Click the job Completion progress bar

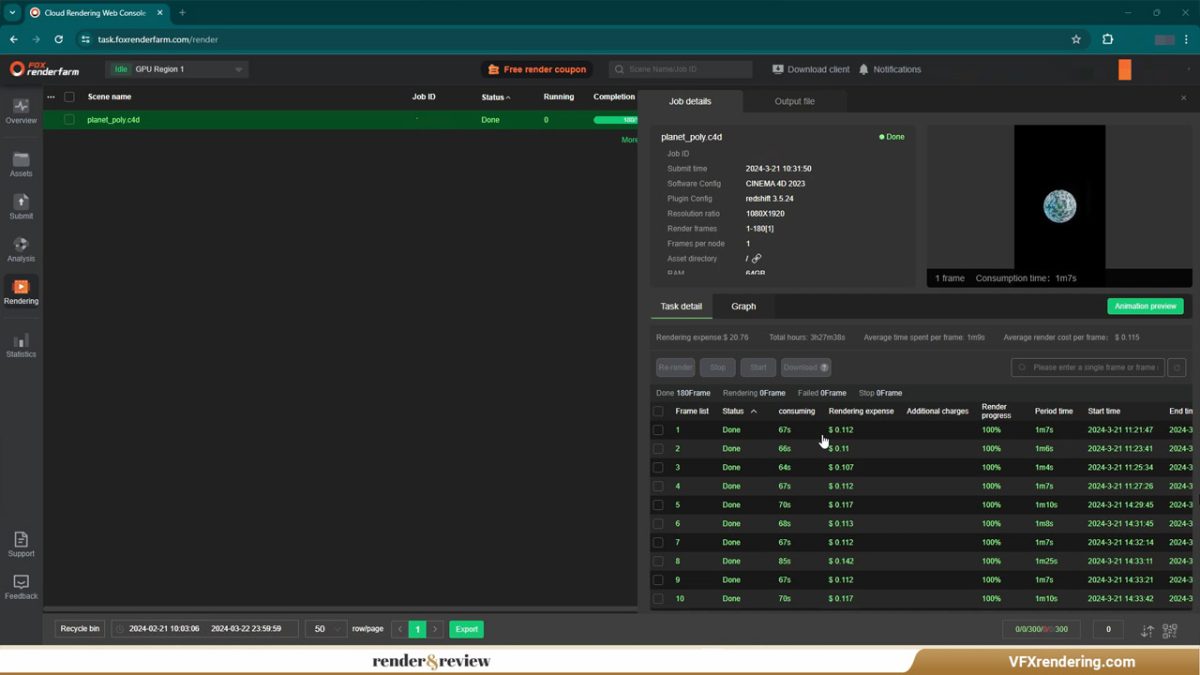[615, 120]
